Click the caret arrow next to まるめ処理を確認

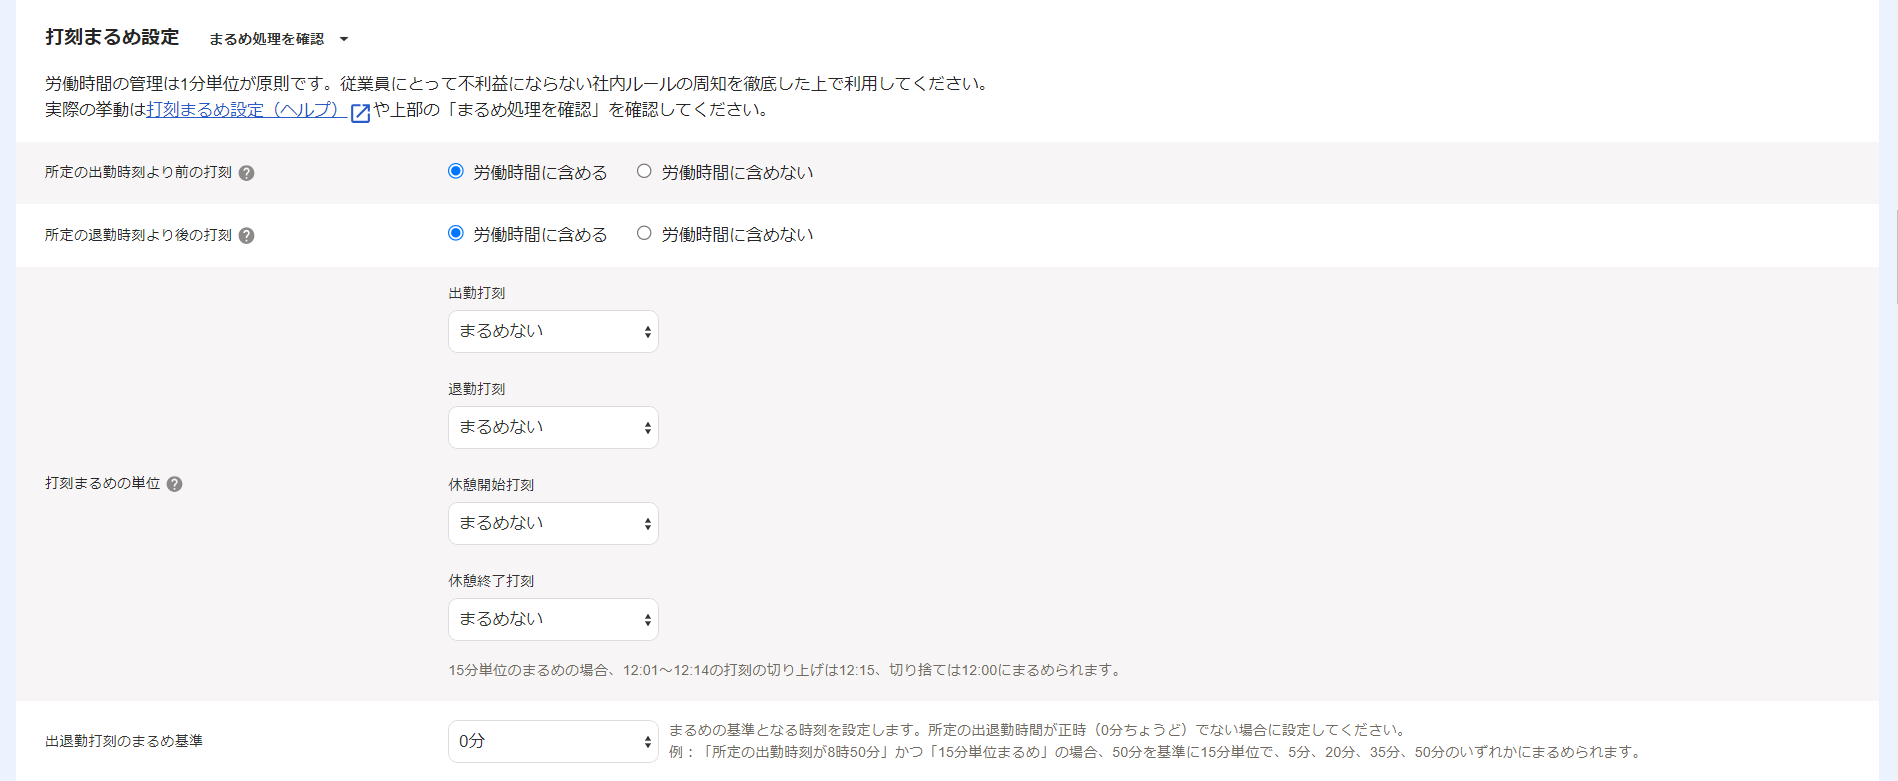pyautogui.click(x=344, y=39)
